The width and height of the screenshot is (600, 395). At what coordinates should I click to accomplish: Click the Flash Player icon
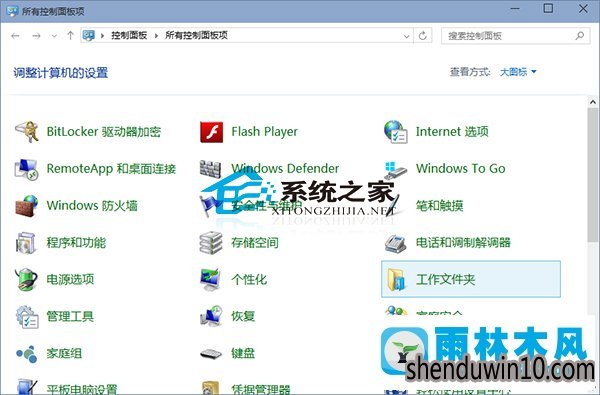click(211, 132)
